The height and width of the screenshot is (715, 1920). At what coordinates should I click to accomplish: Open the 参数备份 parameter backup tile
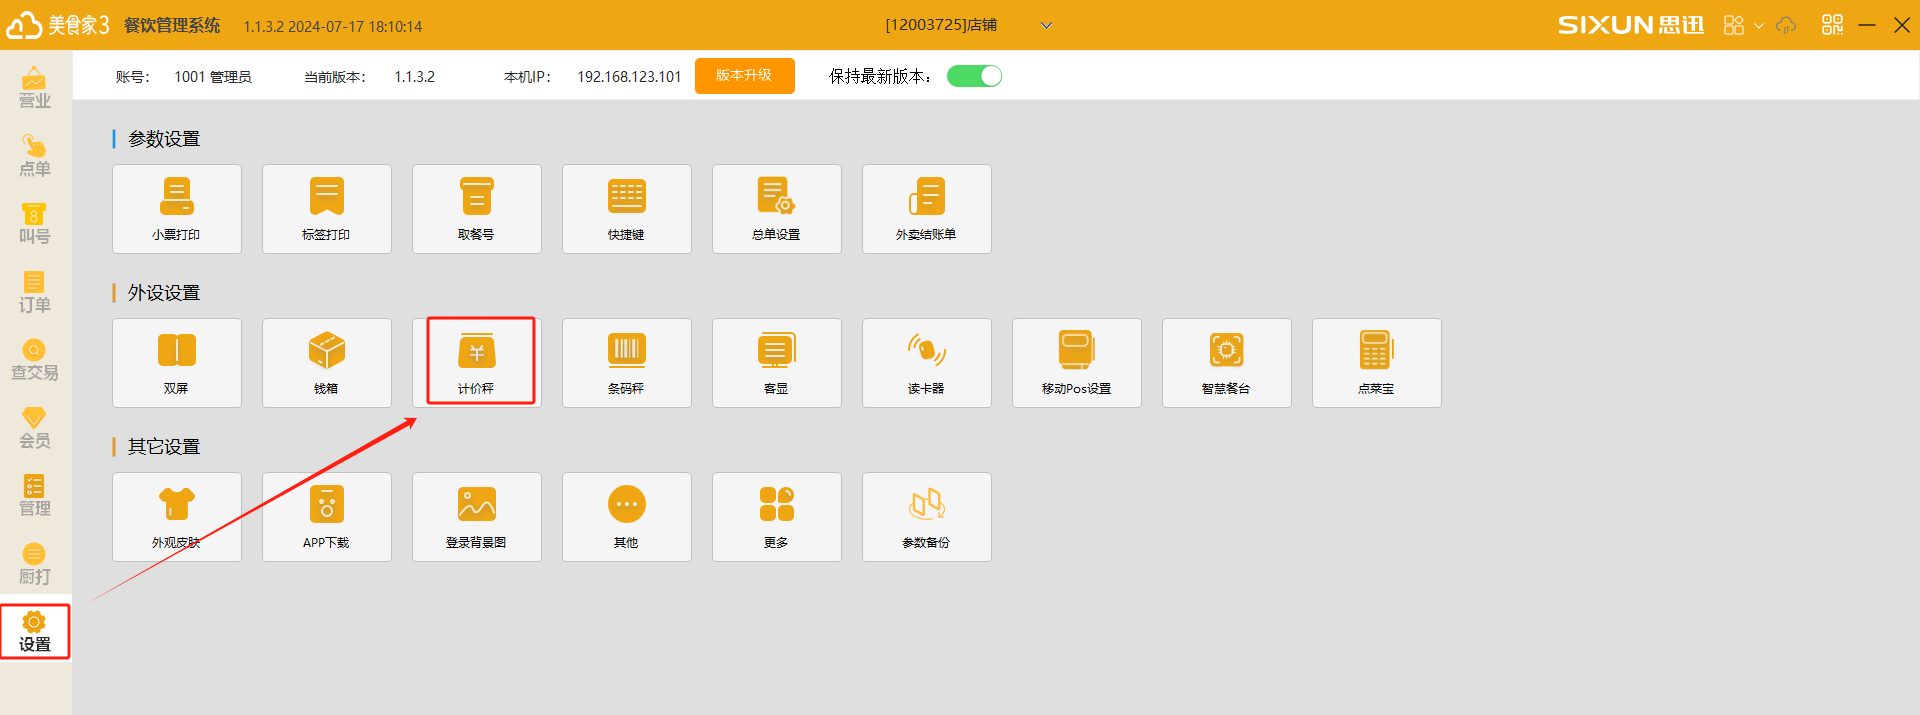click(x=927, y=517)
